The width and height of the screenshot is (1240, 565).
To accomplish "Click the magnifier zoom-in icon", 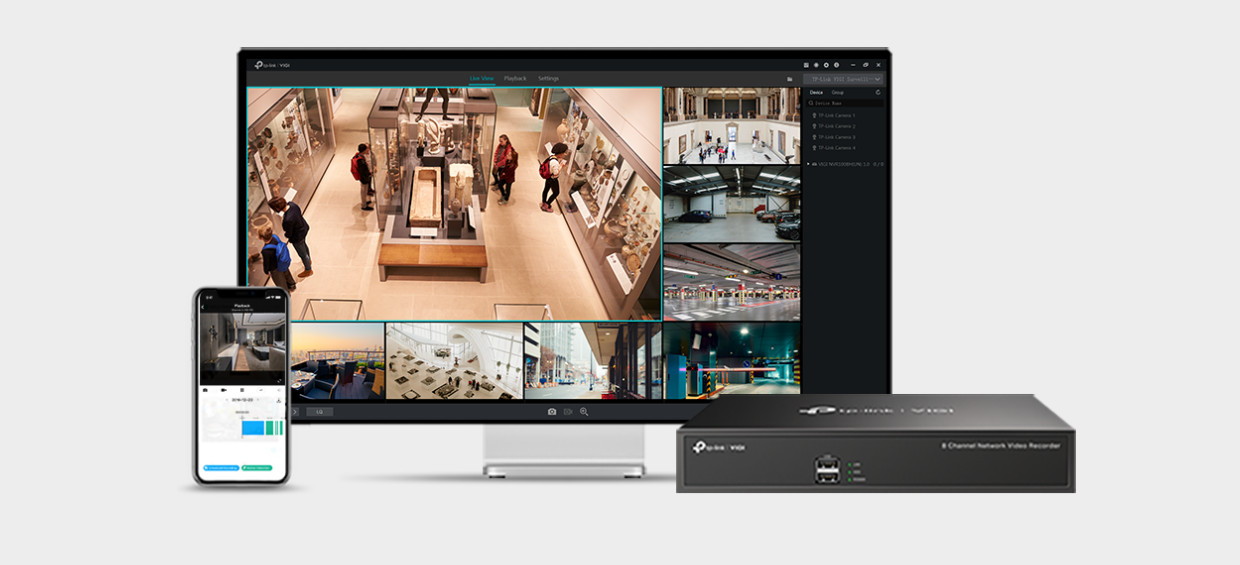I will tap(584, 411).
